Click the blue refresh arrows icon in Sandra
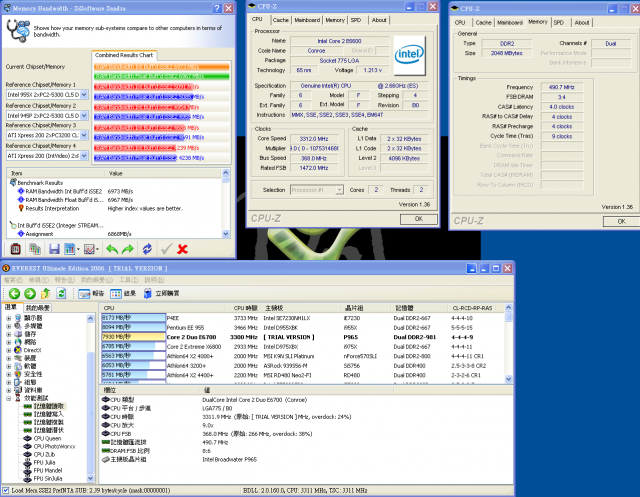 [x=147, y=249]
